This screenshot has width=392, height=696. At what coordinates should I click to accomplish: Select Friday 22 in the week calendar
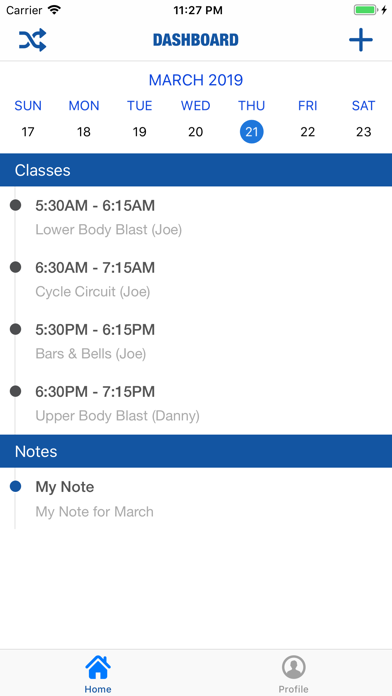(308, 132)
